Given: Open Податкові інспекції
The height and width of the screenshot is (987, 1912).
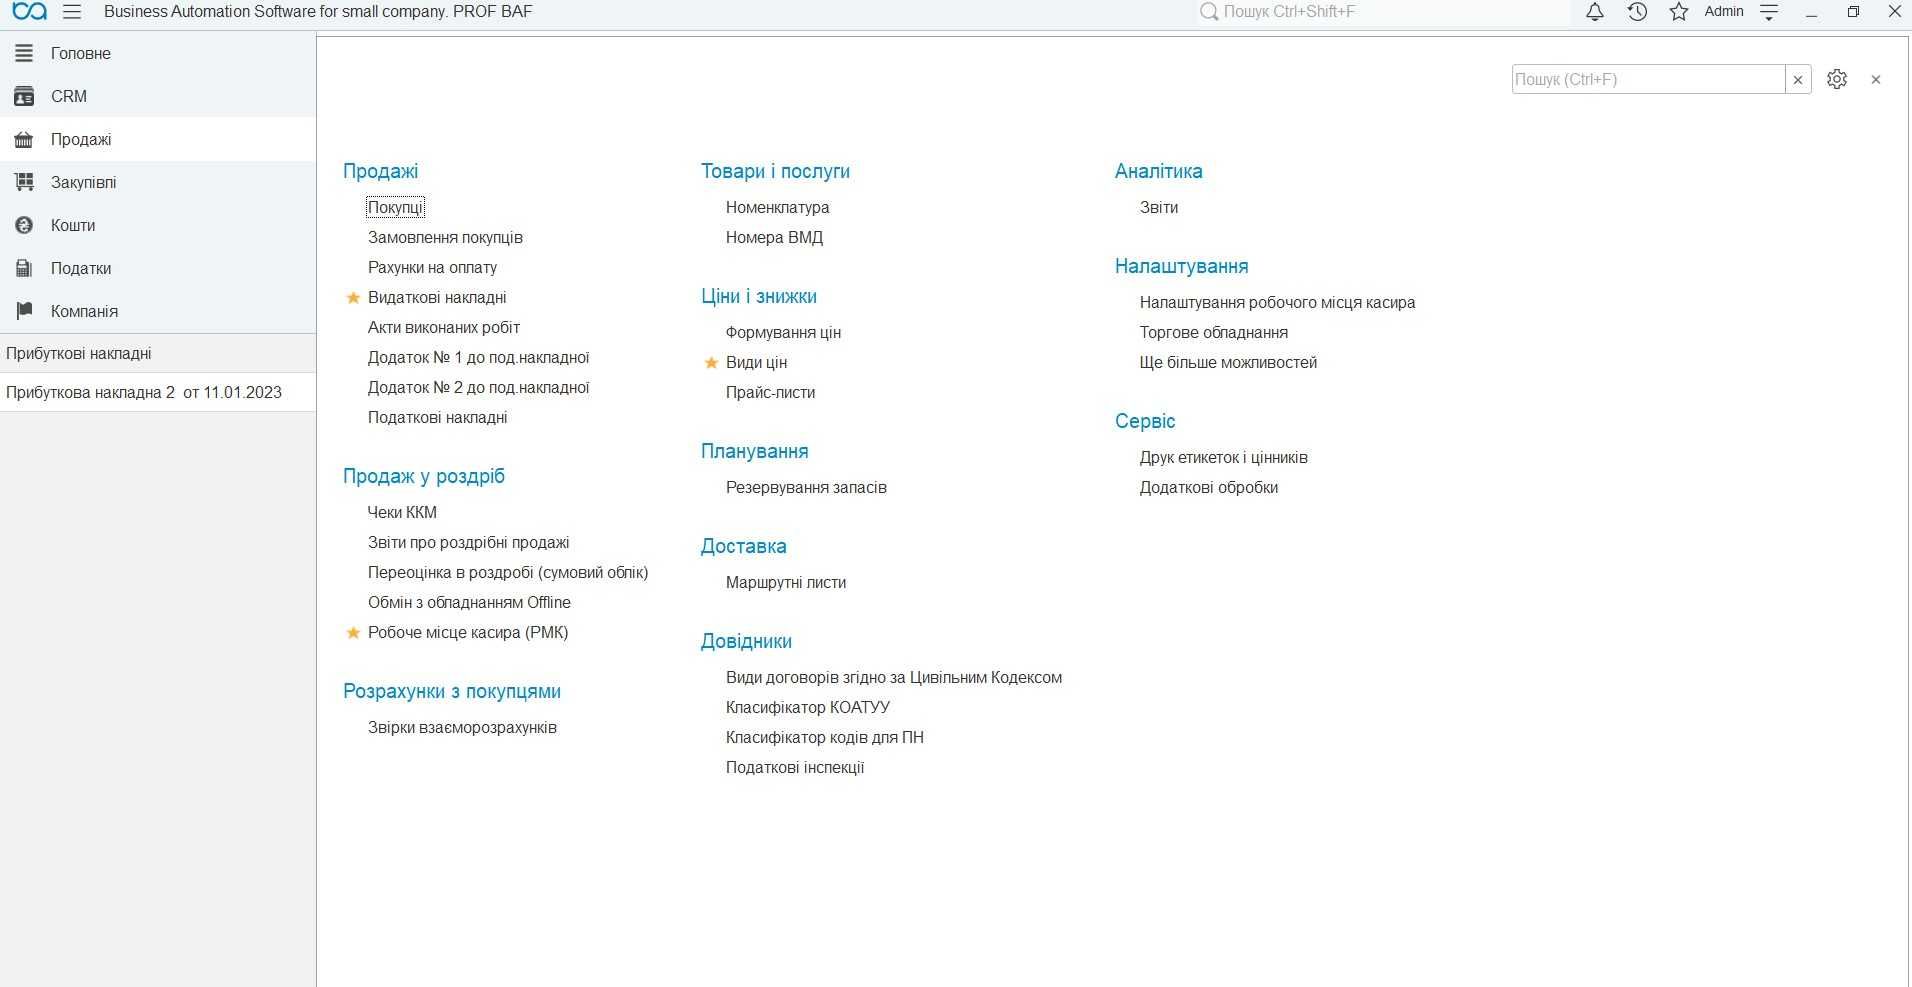Looking at the screenshot, I should pyautogui.click(x=795, y=768).
